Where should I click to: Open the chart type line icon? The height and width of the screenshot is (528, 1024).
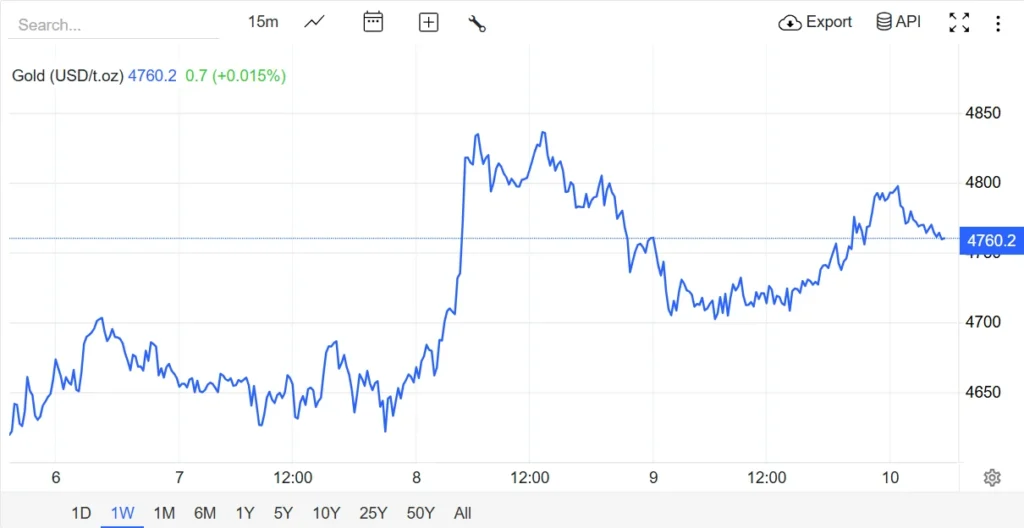pos(315,22)
